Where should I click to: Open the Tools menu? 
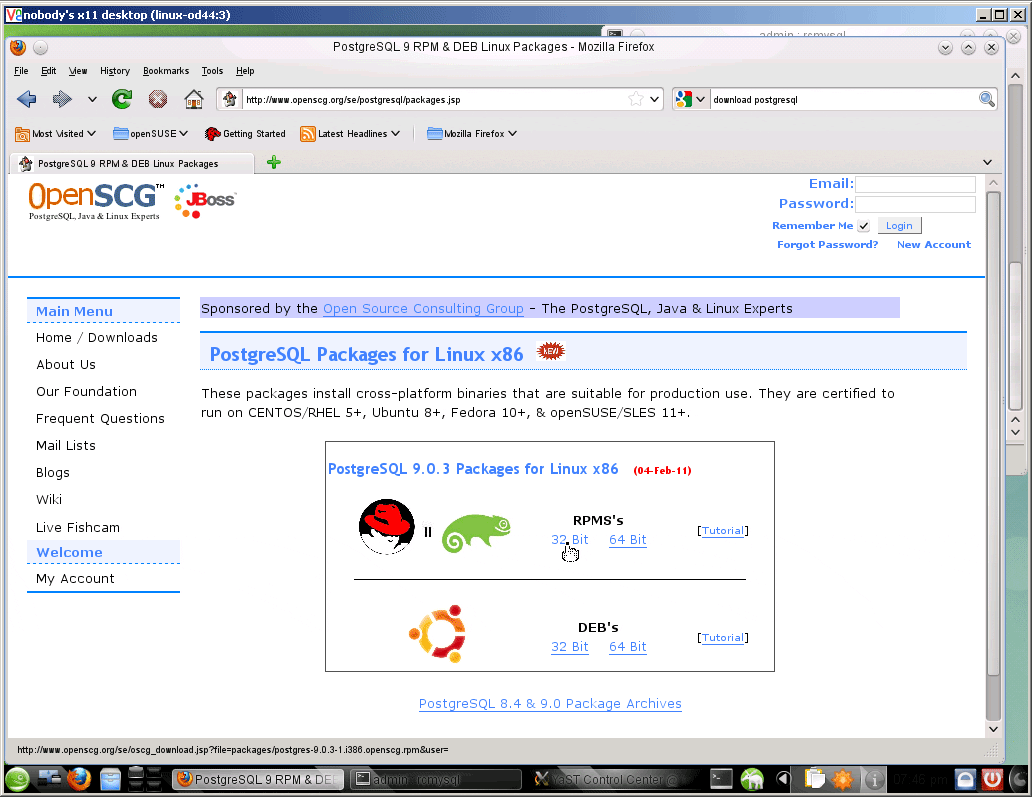pyautogui.click(x=212, y=71)
